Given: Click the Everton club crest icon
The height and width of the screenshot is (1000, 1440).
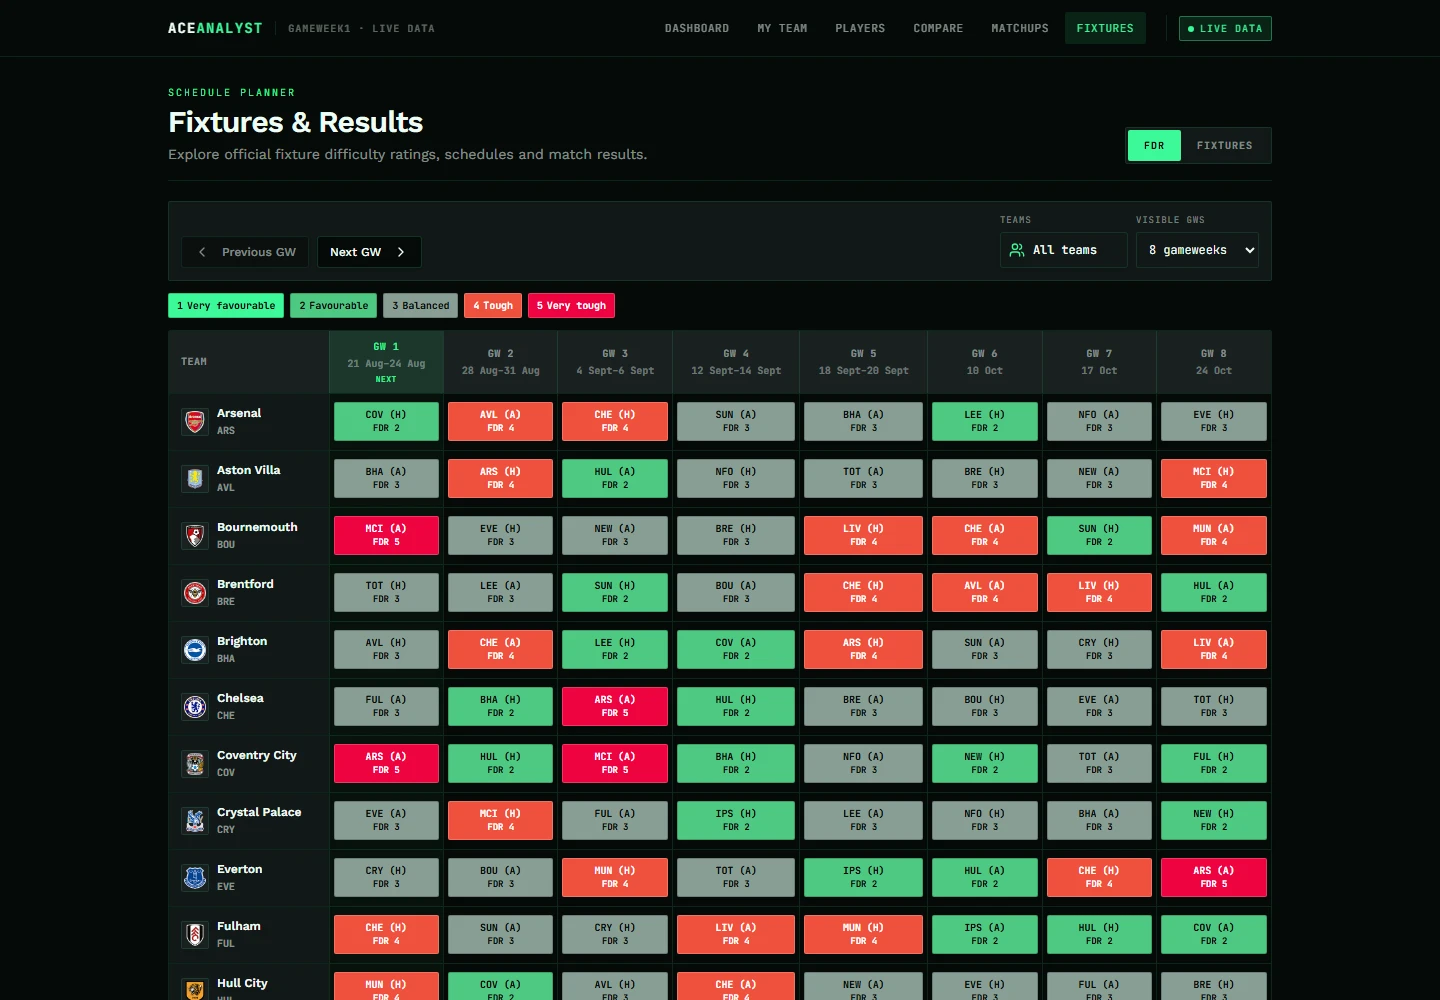Looking at the screenshot, I should pyautogui.click(x=195, y=878).
